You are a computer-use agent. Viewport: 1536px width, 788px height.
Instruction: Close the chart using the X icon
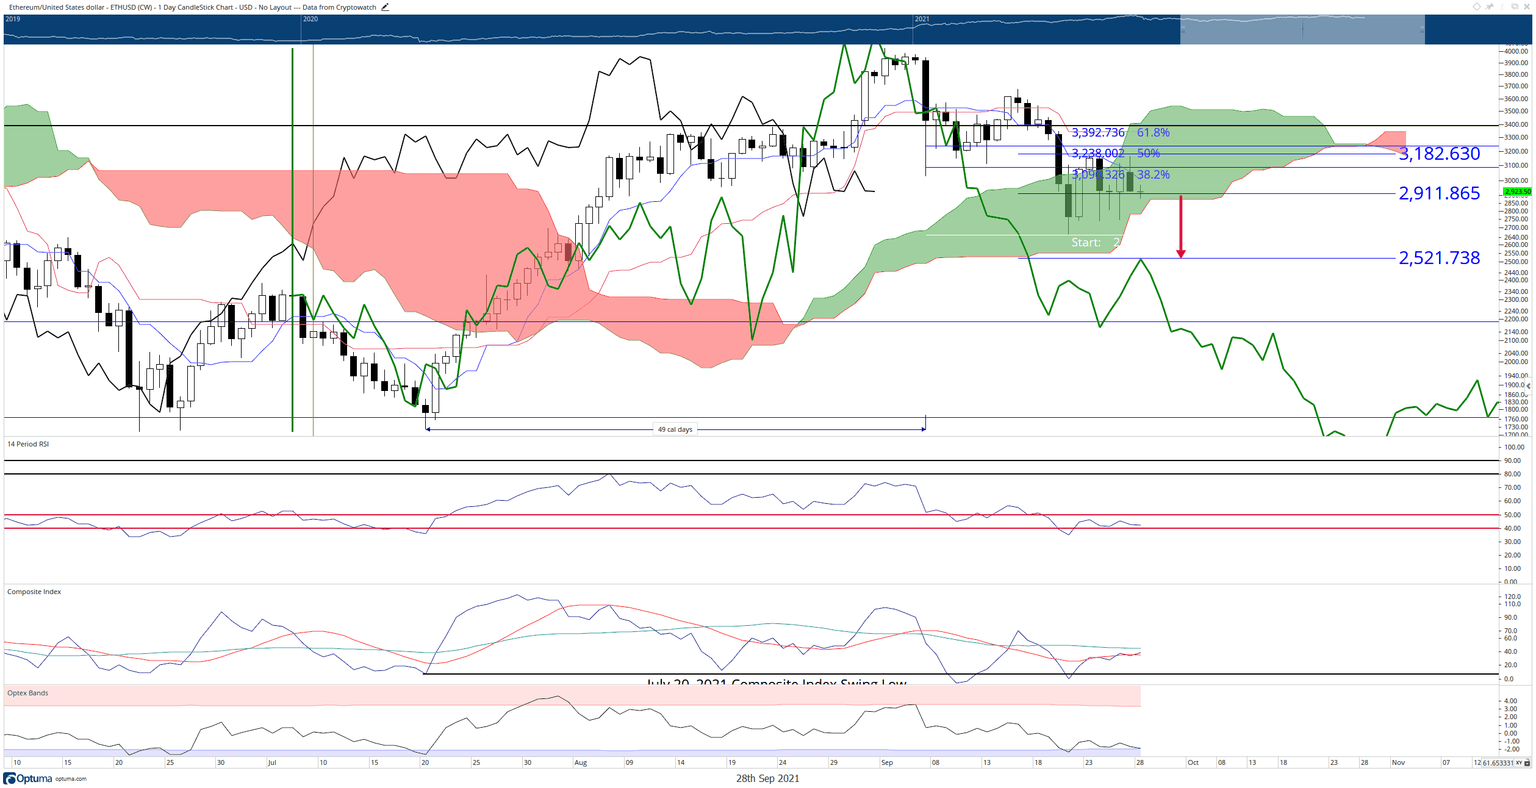point(1526,7)
